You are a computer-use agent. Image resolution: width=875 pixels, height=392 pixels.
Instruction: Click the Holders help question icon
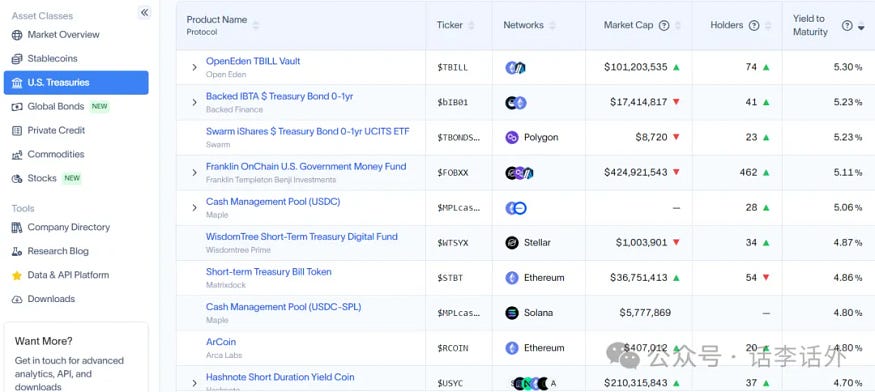pos(754,25)
